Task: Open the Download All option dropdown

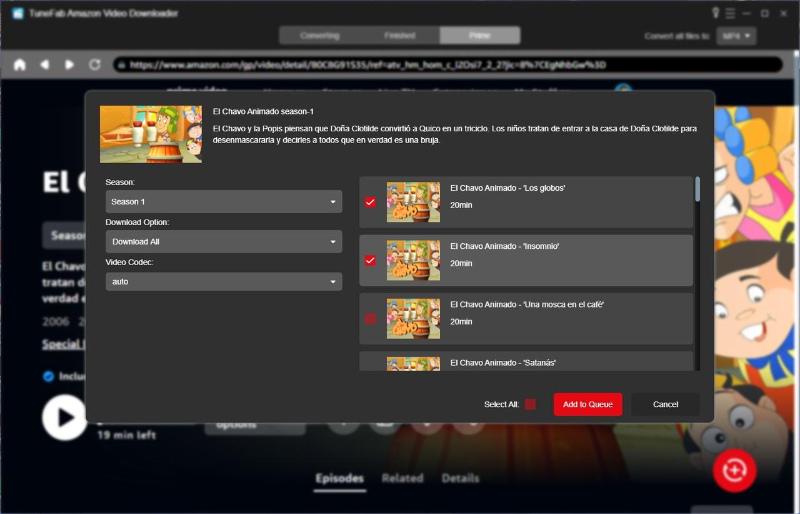Action: pos(224,242)
